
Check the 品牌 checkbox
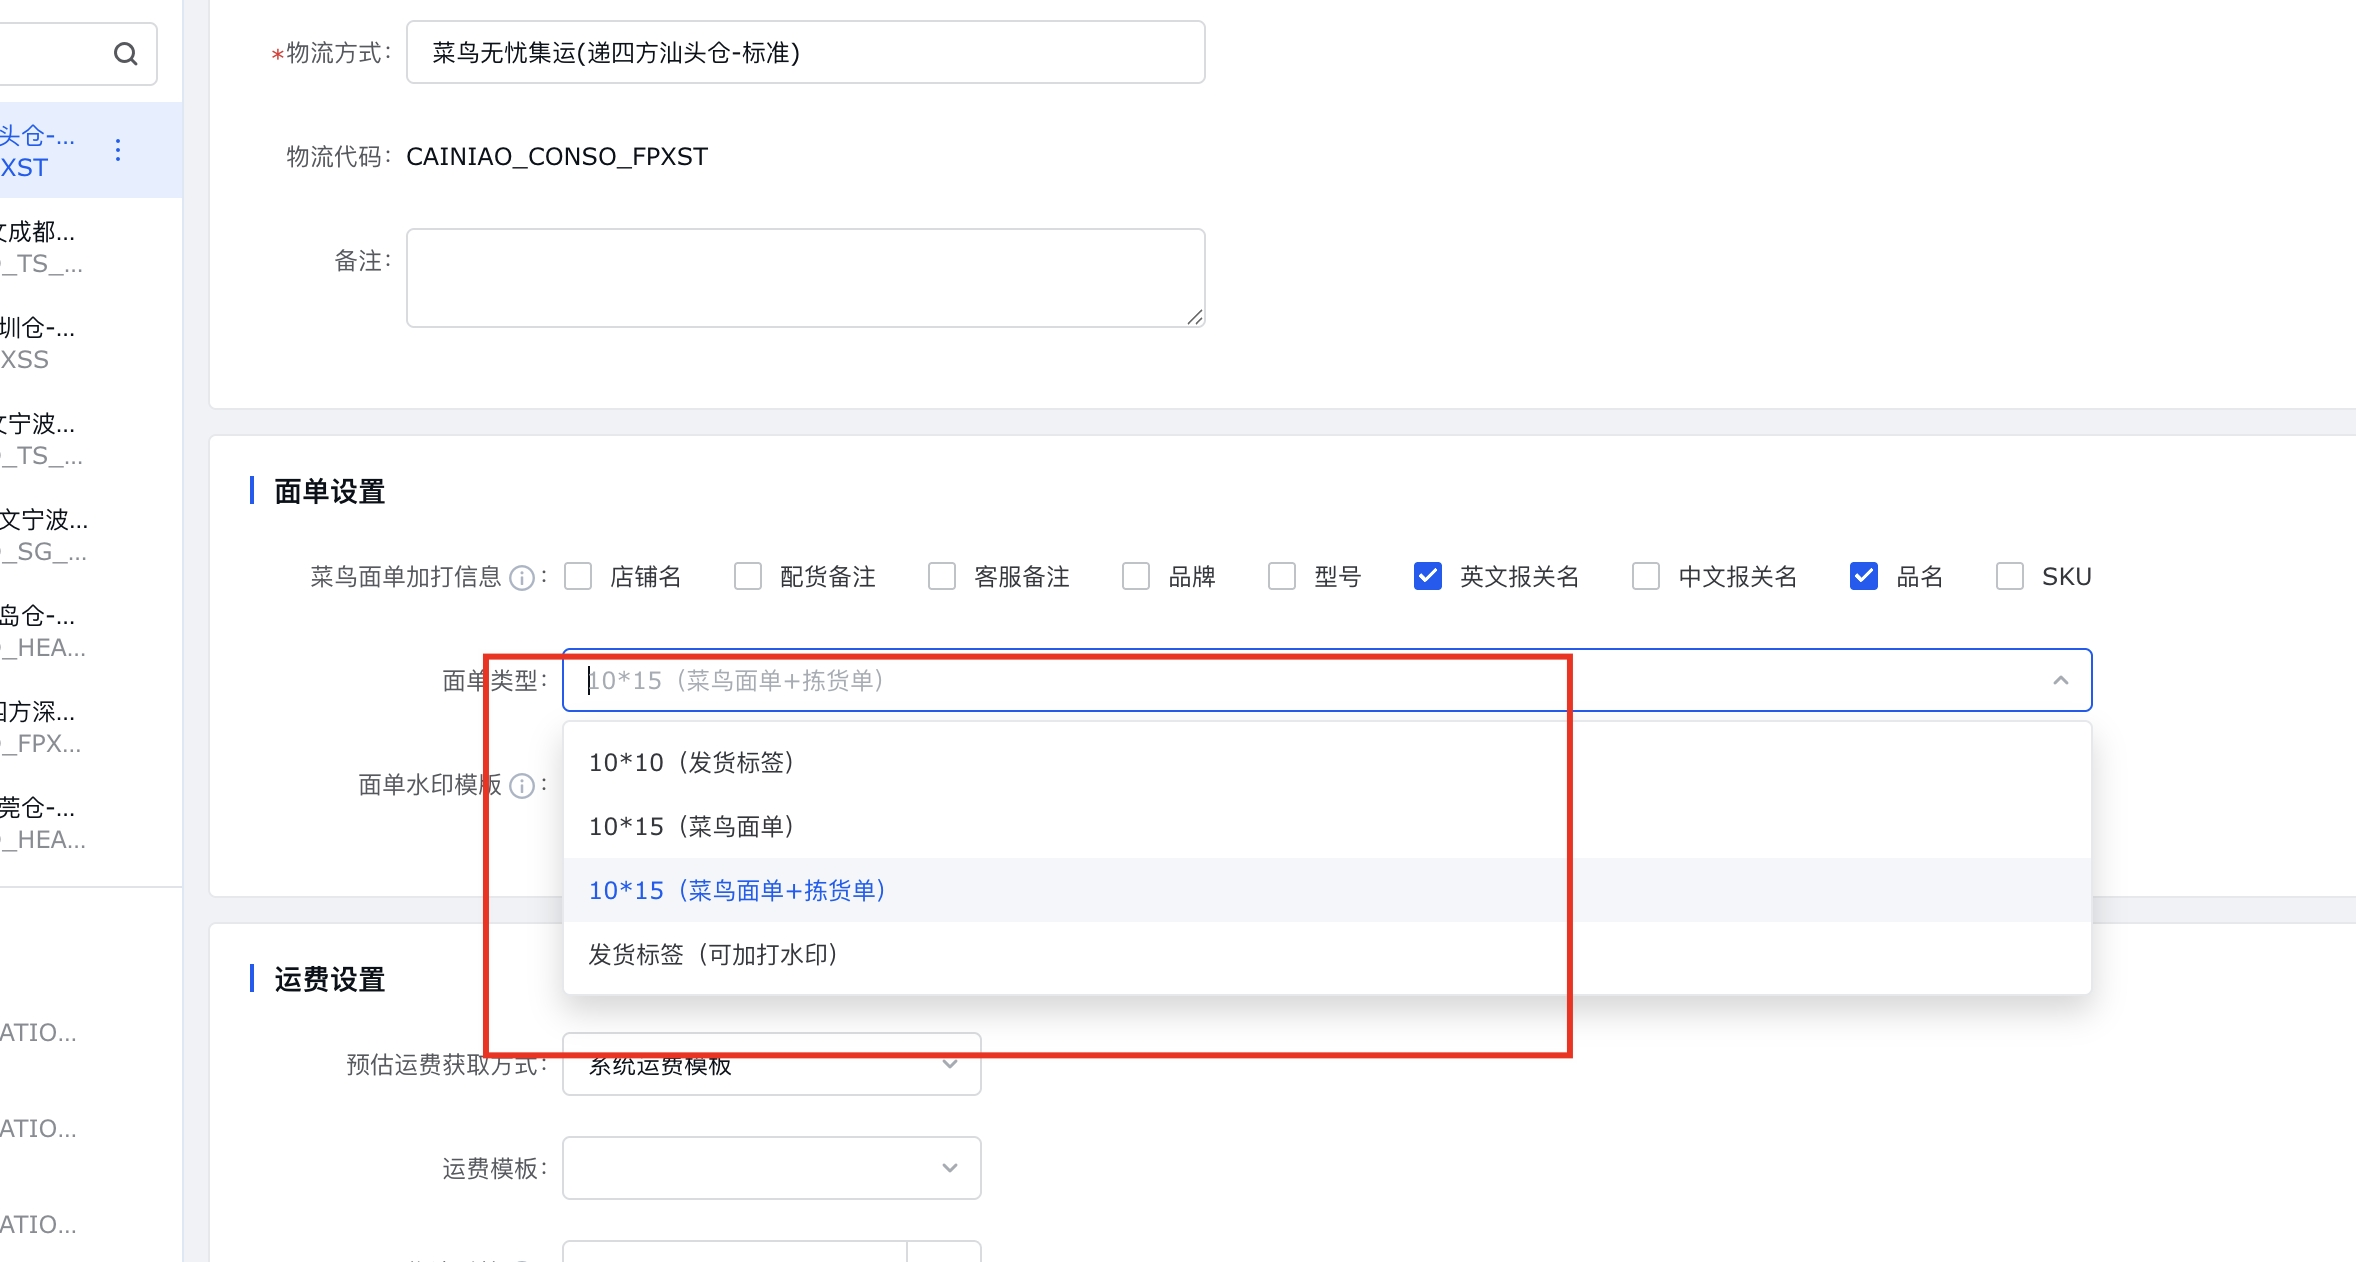[1136, 577]
